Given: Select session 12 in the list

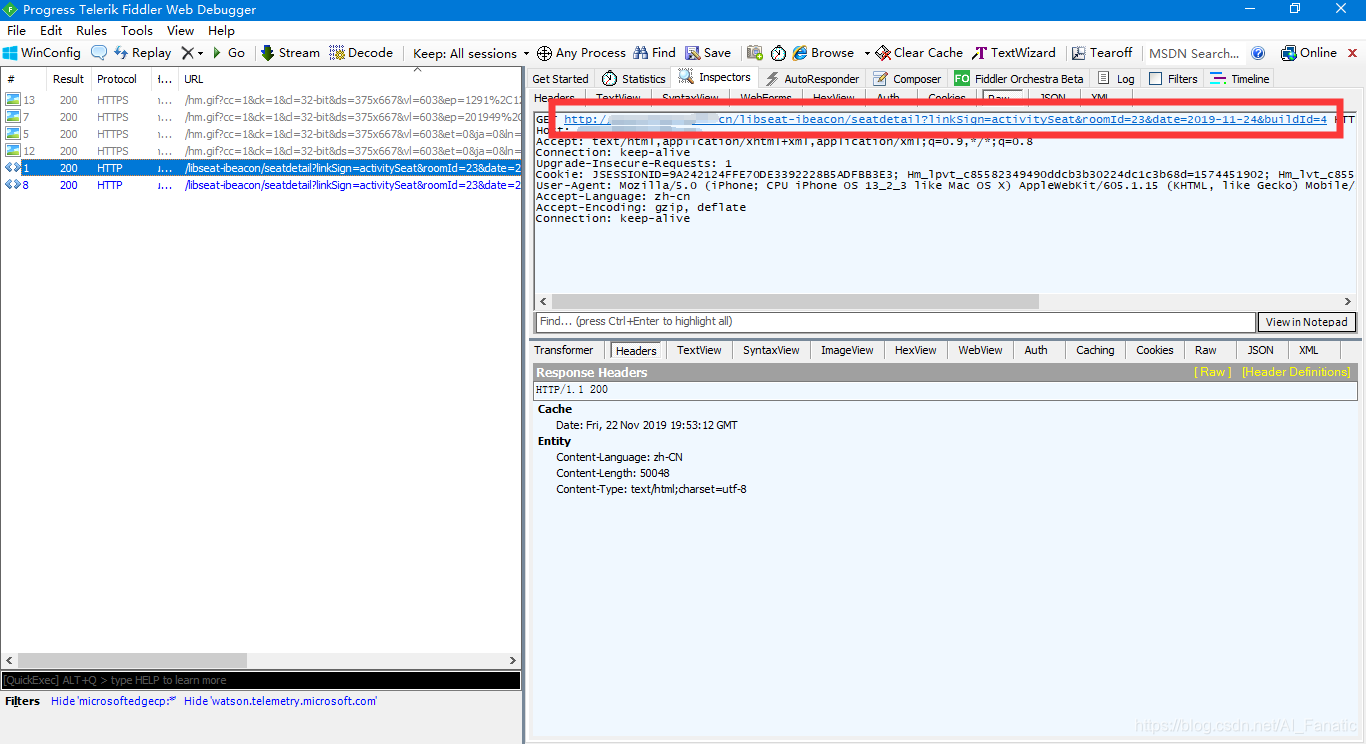Looking at the screenshot, I should [x=261, y=151].
